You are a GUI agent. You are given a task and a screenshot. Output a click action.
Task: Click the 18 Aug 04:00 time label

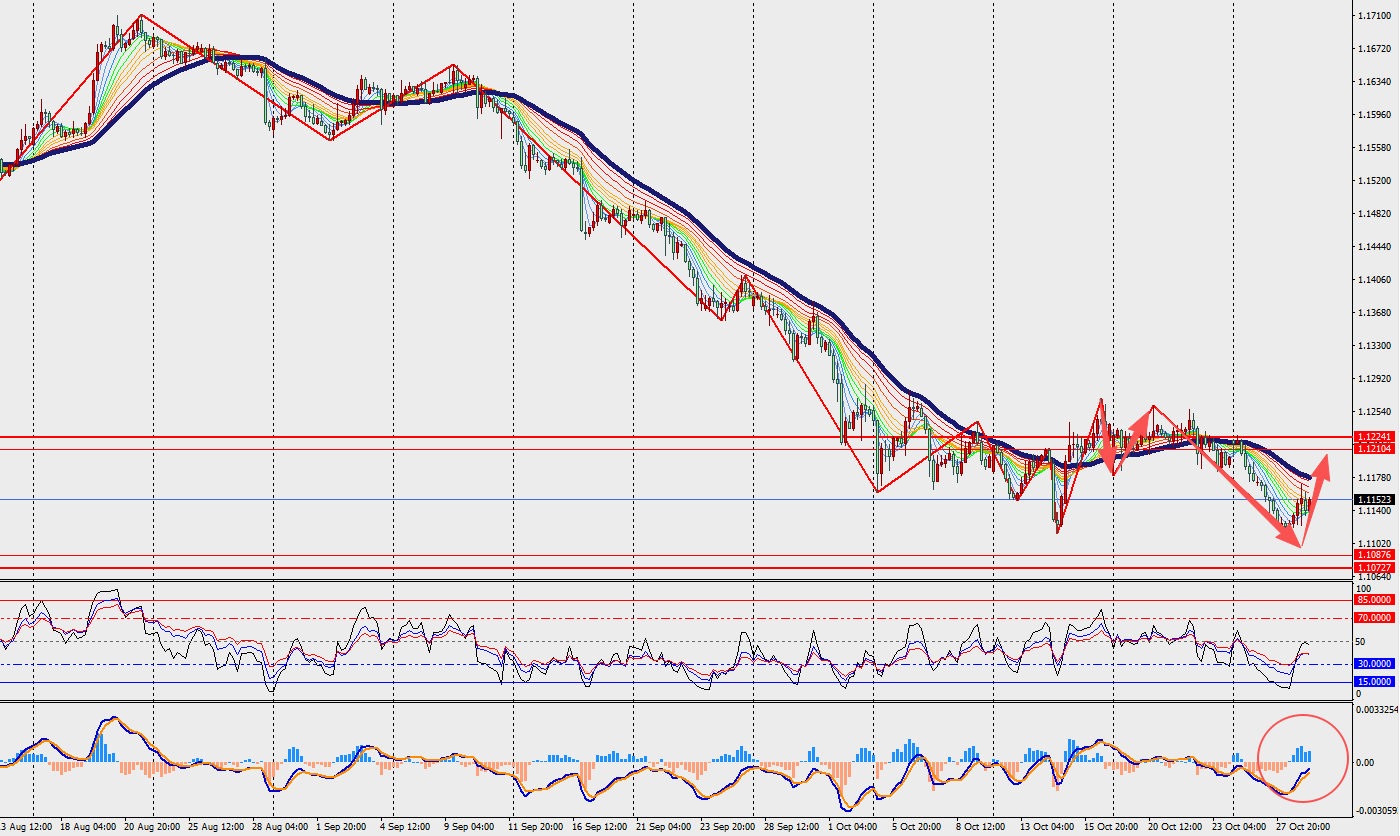click(x=86, y=827)
